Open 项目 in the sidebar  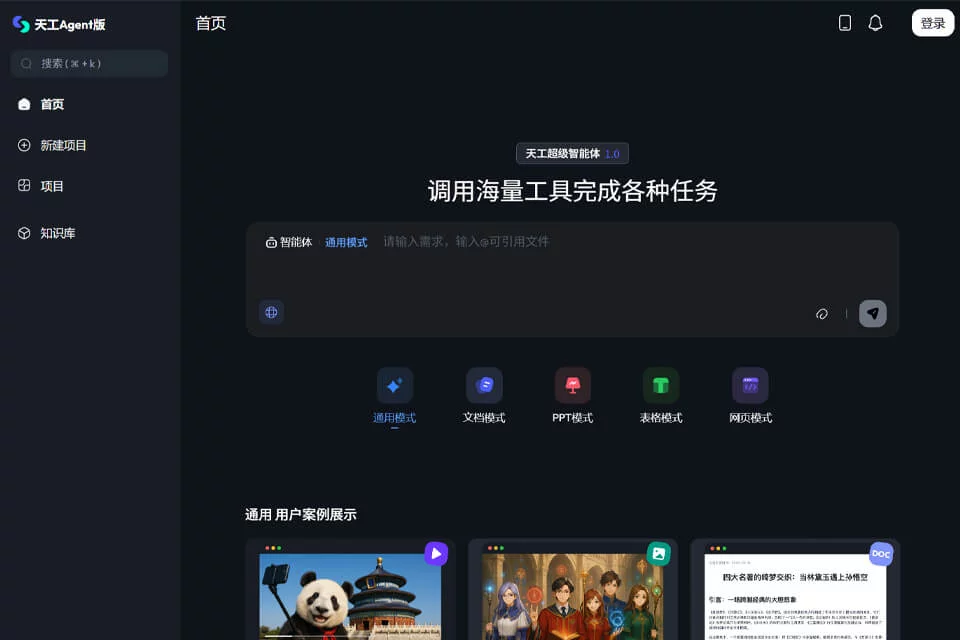(40, 186)
